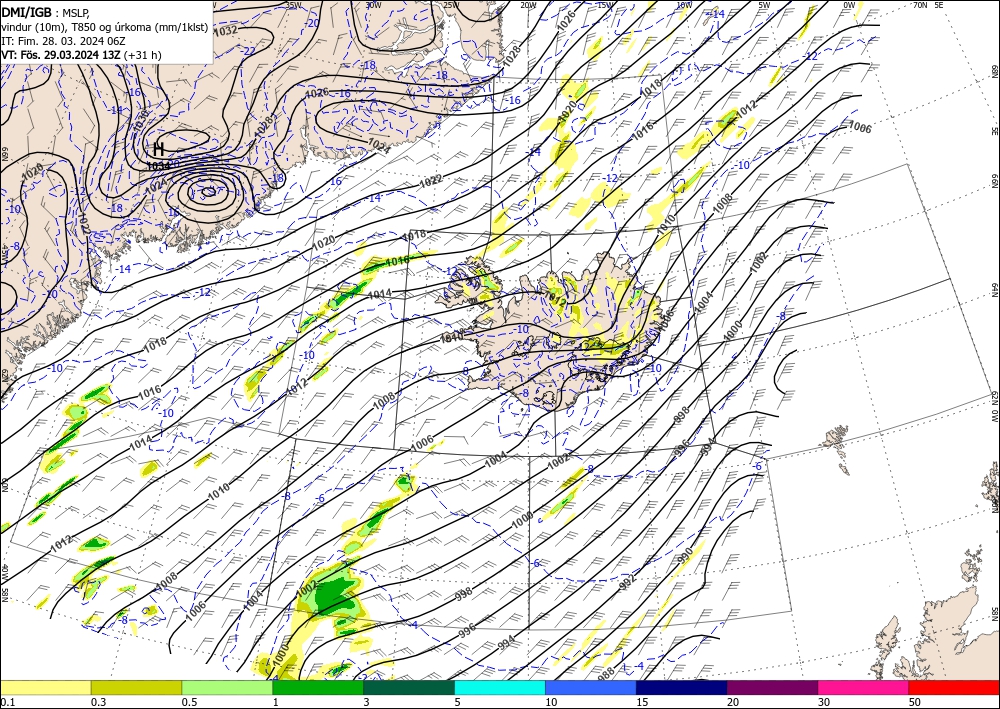This screenshot has width=1000, height=709.
Task: Click the pink 30–50 legend swatch
Action: [x=864, y=687]
